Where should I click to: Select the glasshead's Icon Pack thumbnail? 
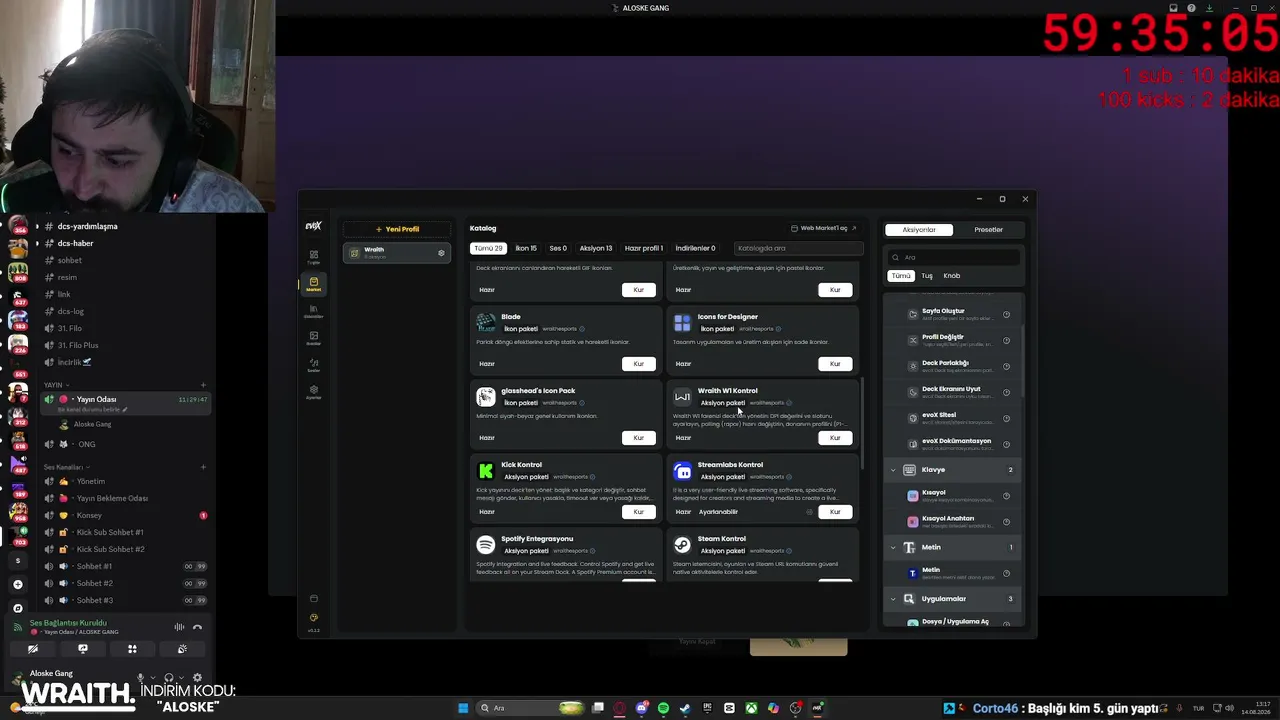486,397
